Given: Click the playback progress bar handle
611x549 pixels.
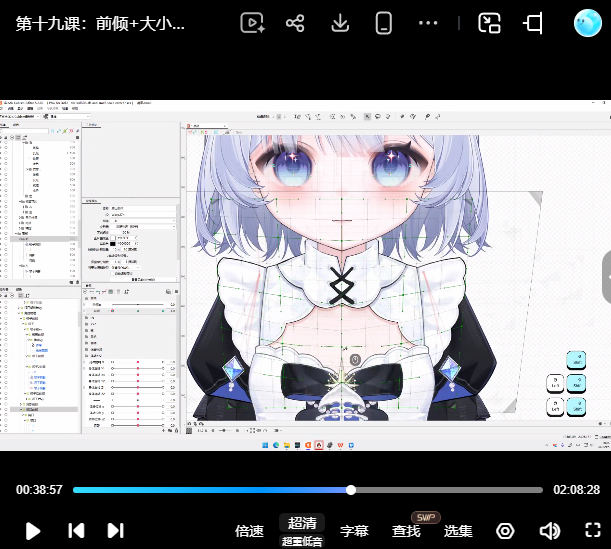Looking at the screenshot, I should (351, 490).
